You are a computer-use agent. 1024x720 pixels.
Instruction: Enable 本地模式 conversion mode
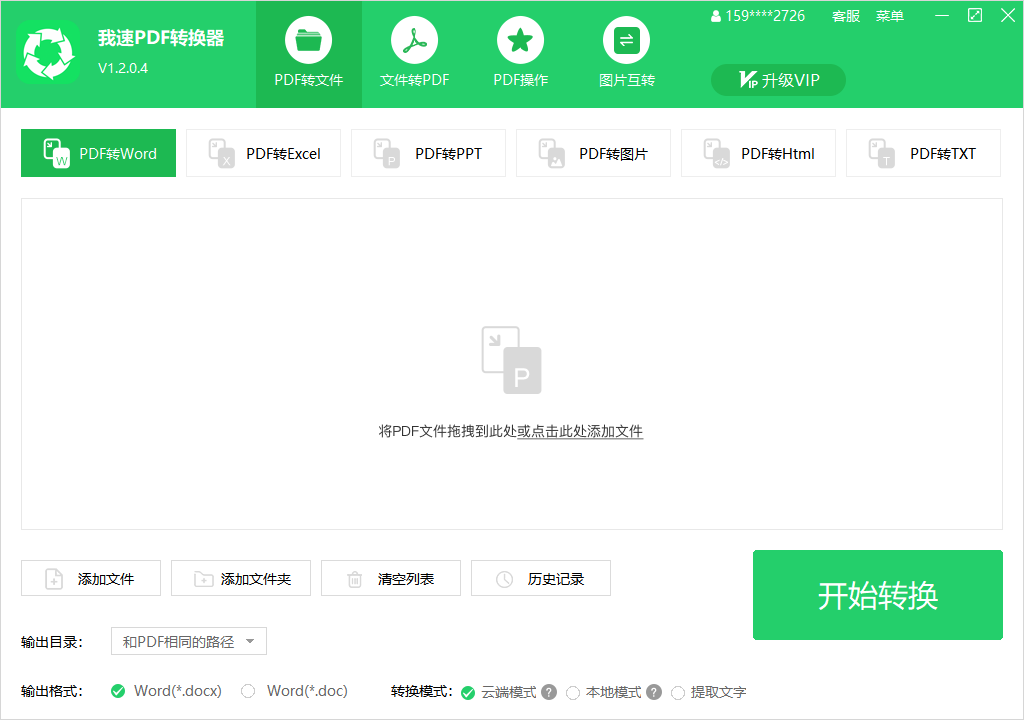pyautogui.click(x=573, y=692)
